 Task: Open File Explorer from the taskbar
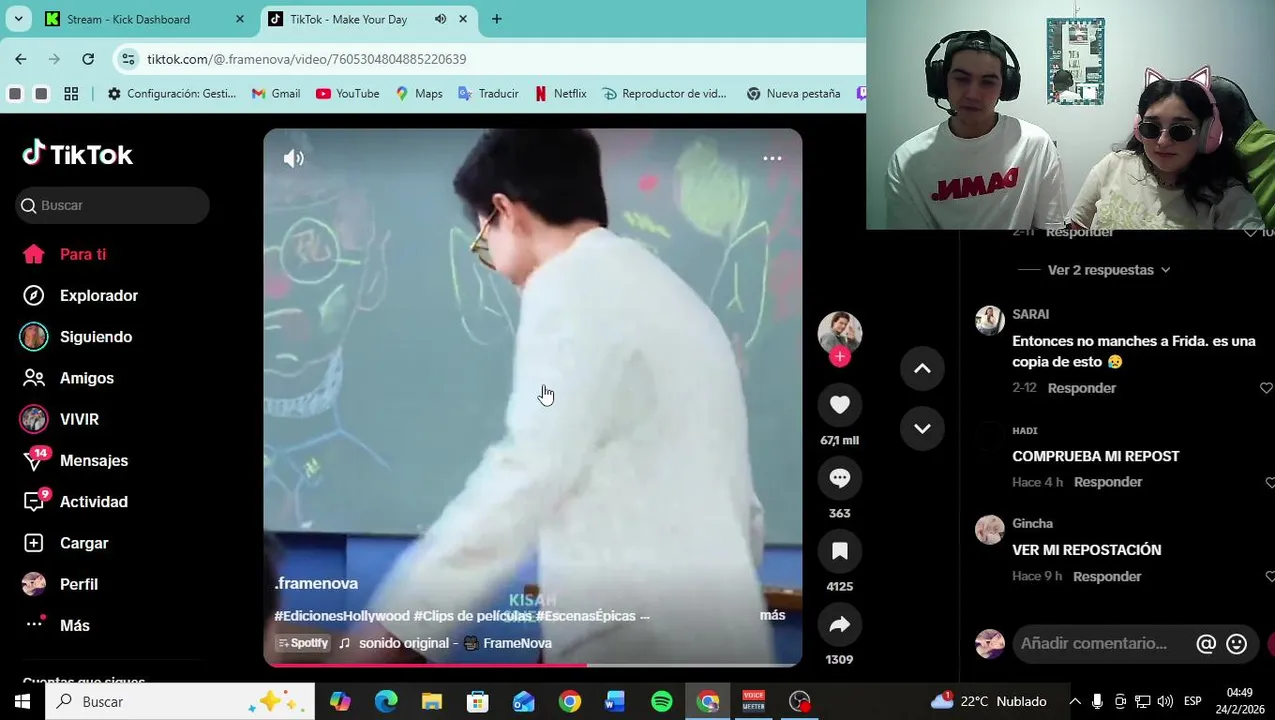pos(431,702)
